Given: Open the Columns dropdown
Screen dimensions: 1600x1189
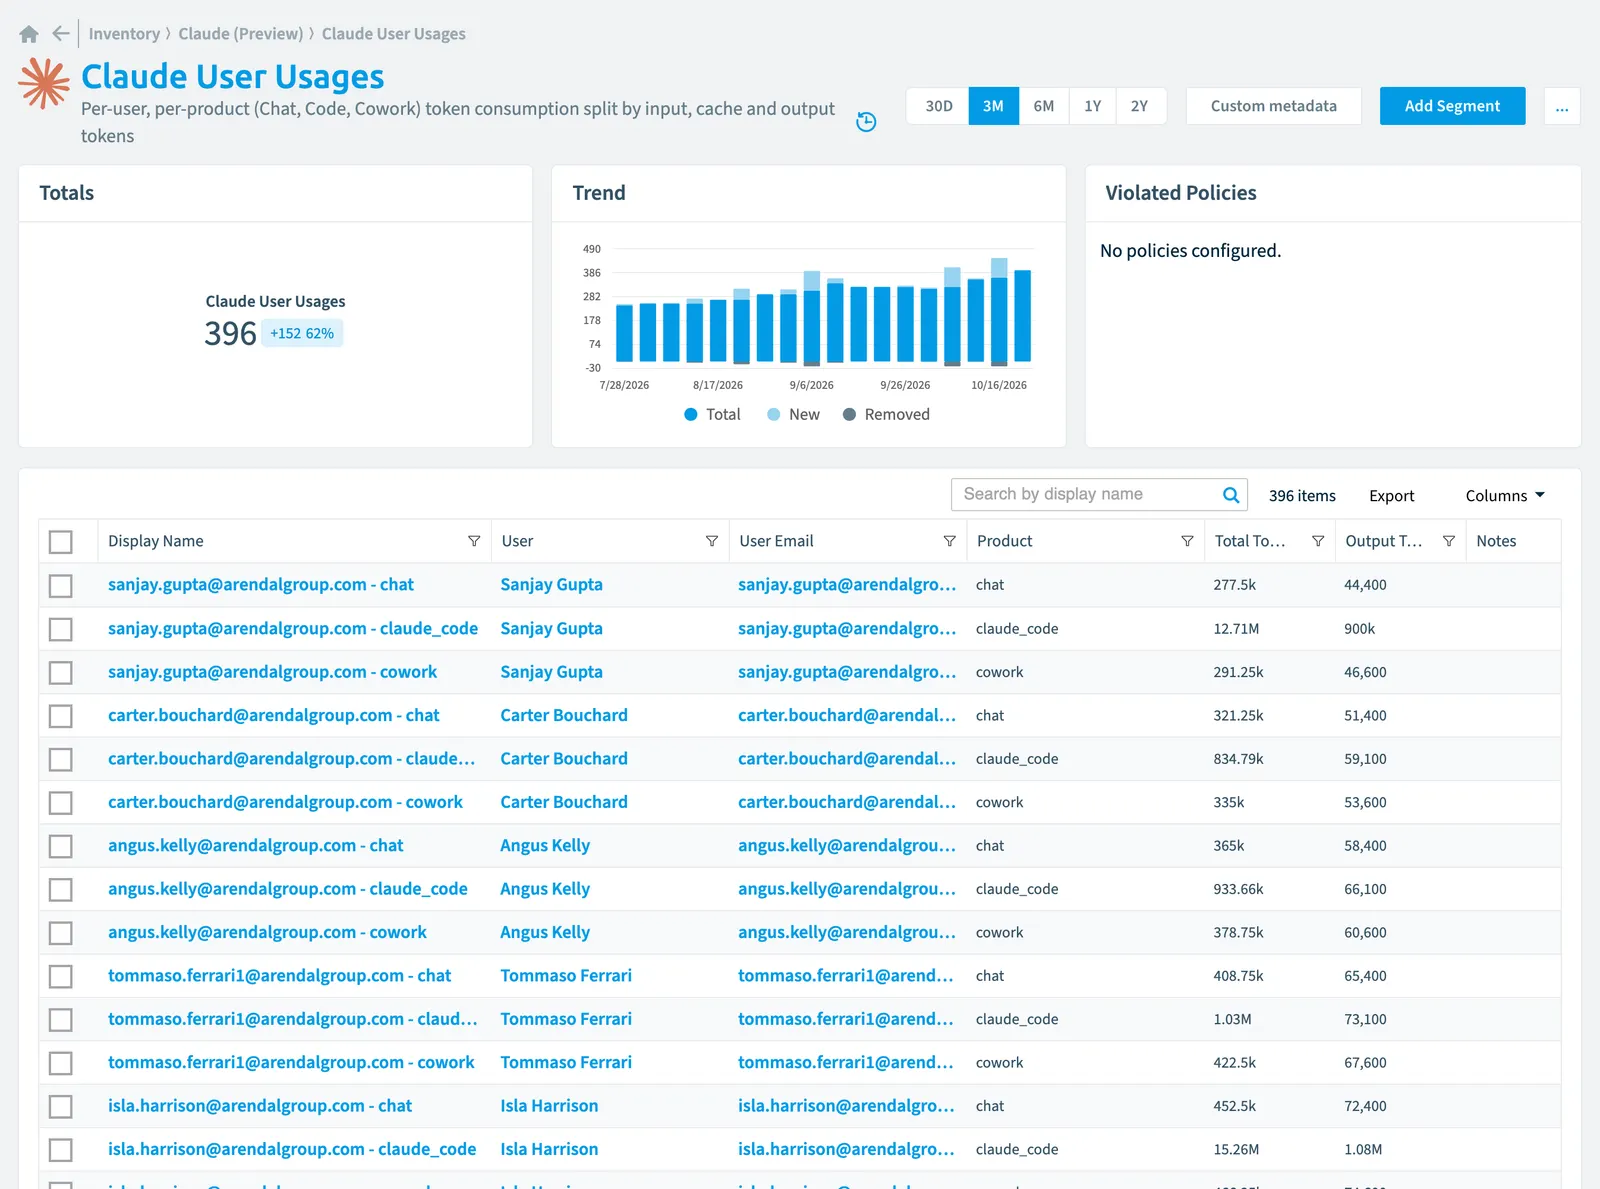Looking at the screenshot, I should pyautogui.click(x=1505, y=496).
